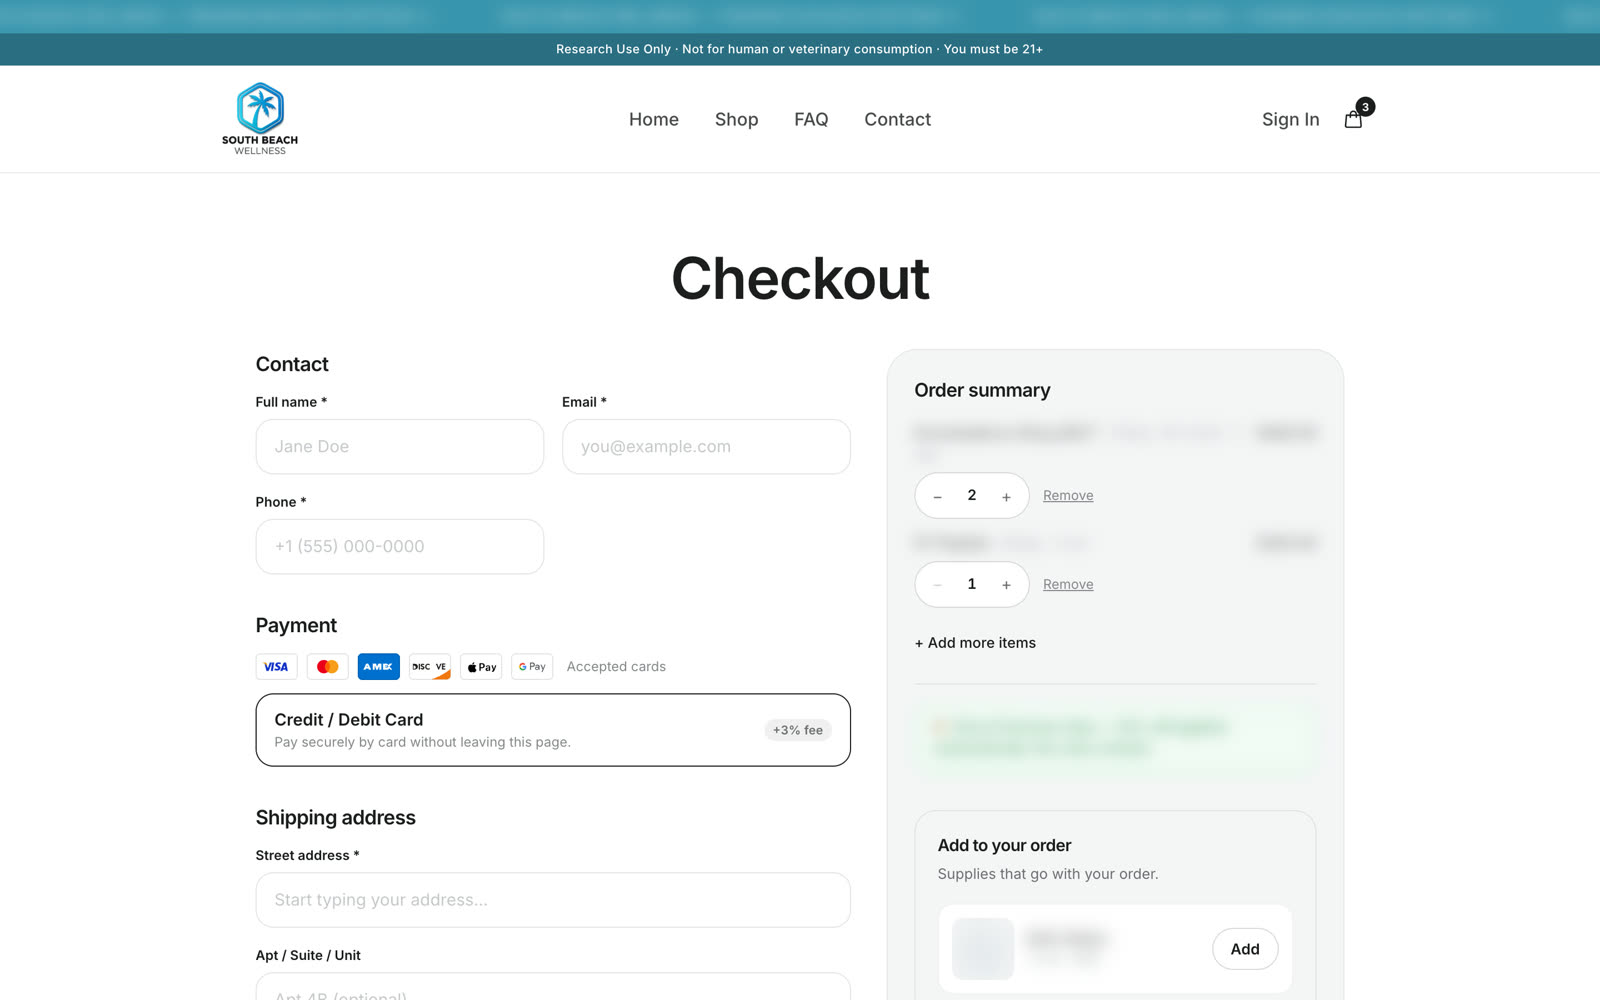Image resolution: width=1600 pixels, height=1000 pixels.
Task: Click the +3% fee badge
Action: pyautogui.click(x=798, y=730)
